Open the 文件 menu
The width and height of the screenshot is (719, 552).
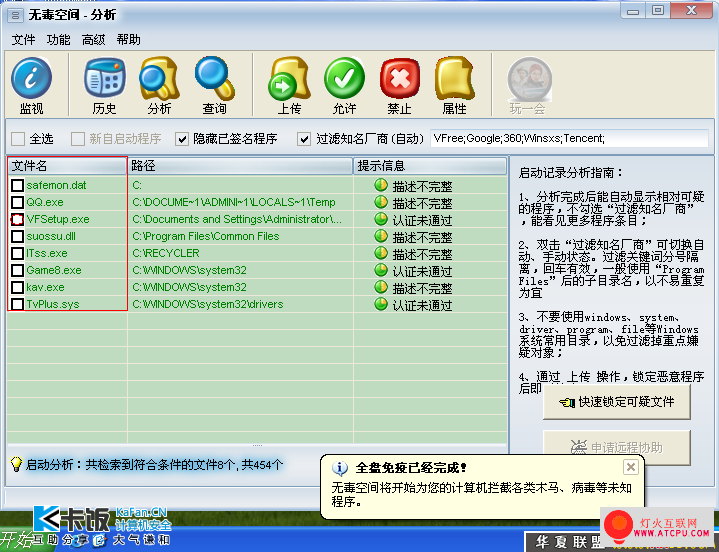pos(23,40)
